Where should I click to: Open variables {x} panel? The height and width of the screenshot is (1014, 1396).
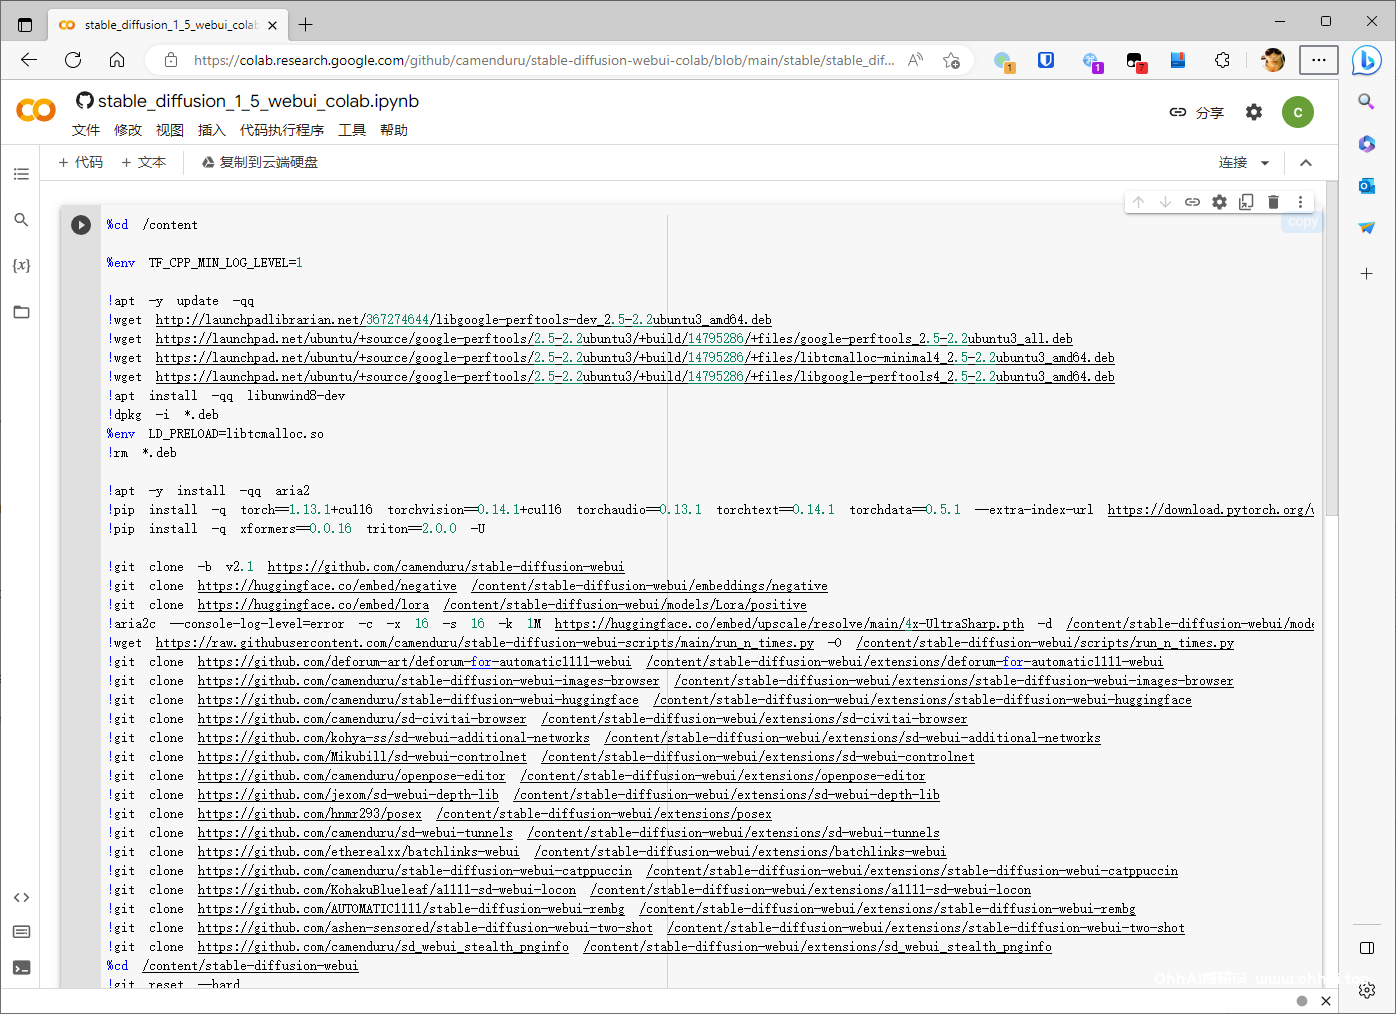pyautogui.click(x=21, y=266)
